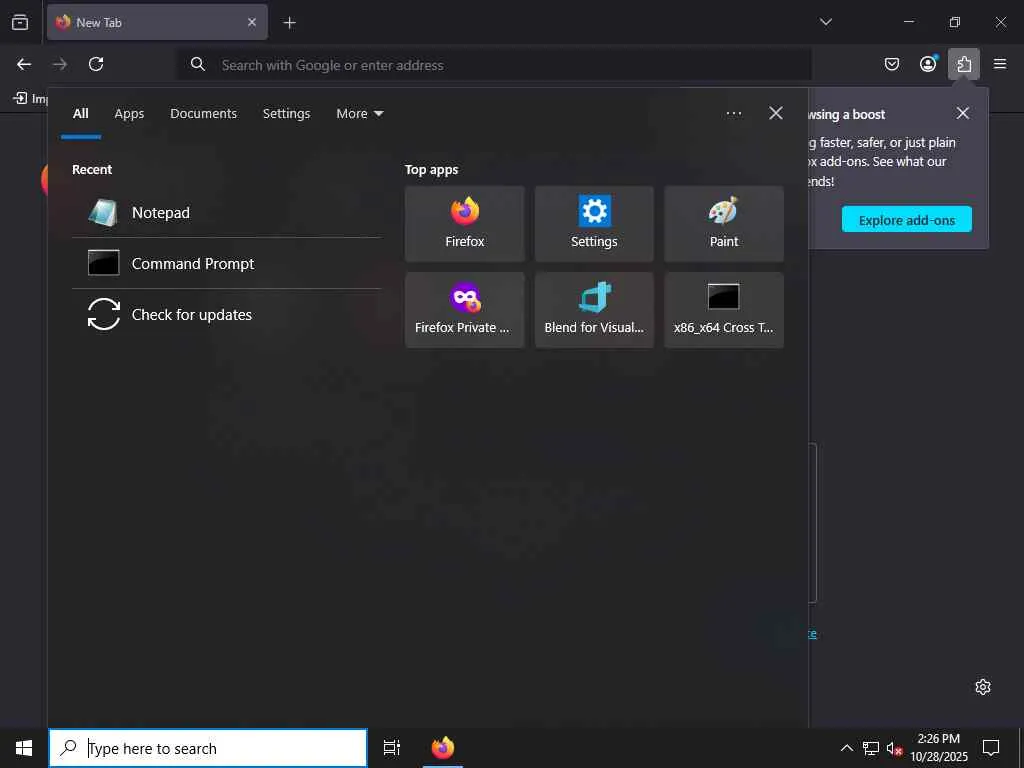The image size is (1024, 768).
Task: Open x86_x64 Cross Tools command prompt tile
Action: (x=724, y=310)
